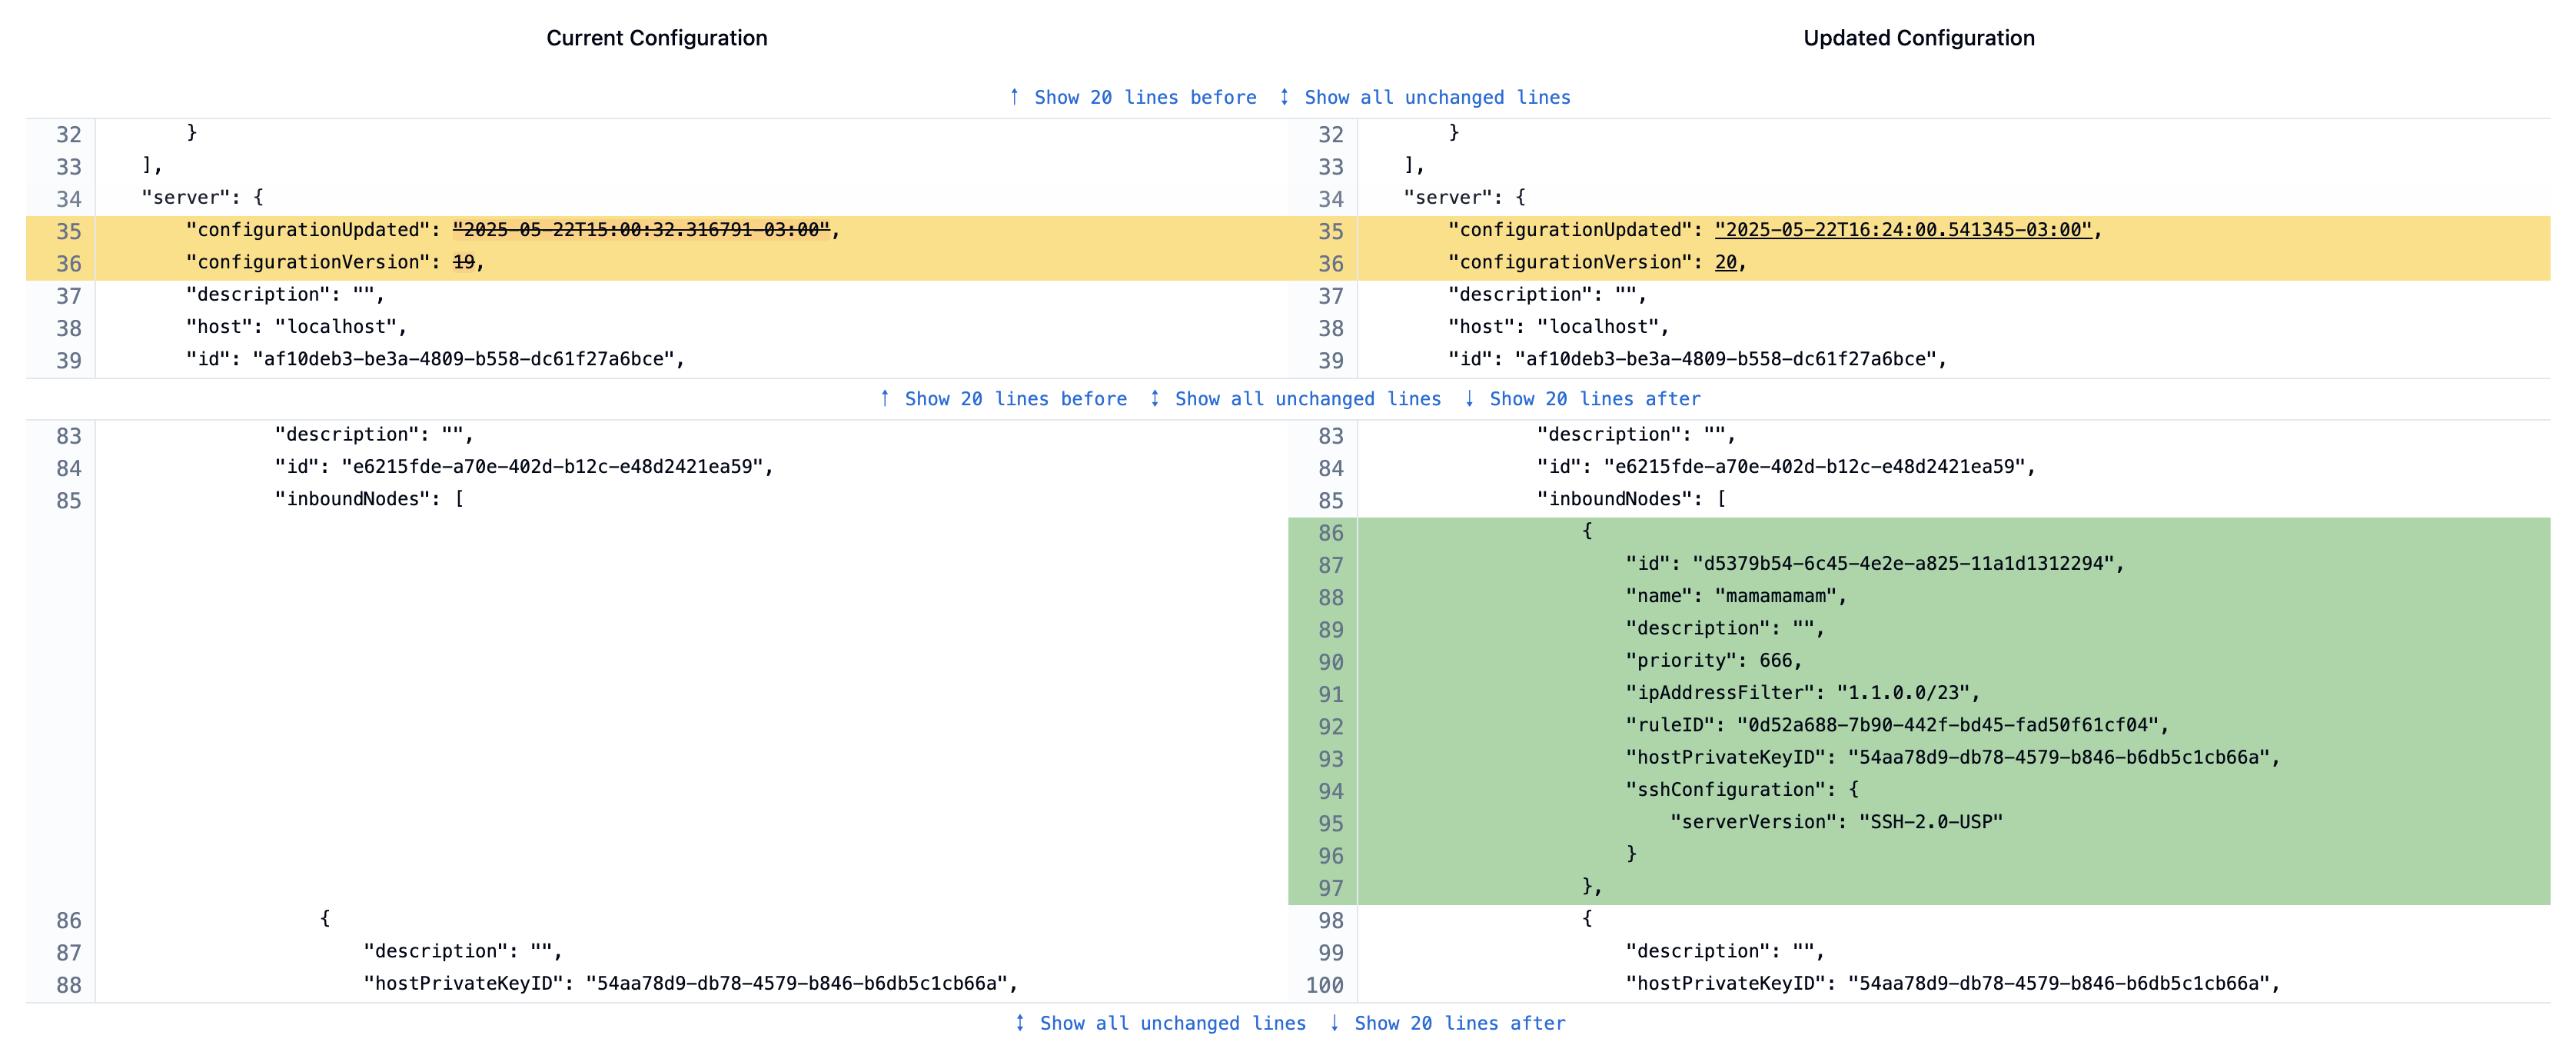Click the middle "Show 20 lines before" link
Screen dimensions: 2576x1062
click(1015, 398)
